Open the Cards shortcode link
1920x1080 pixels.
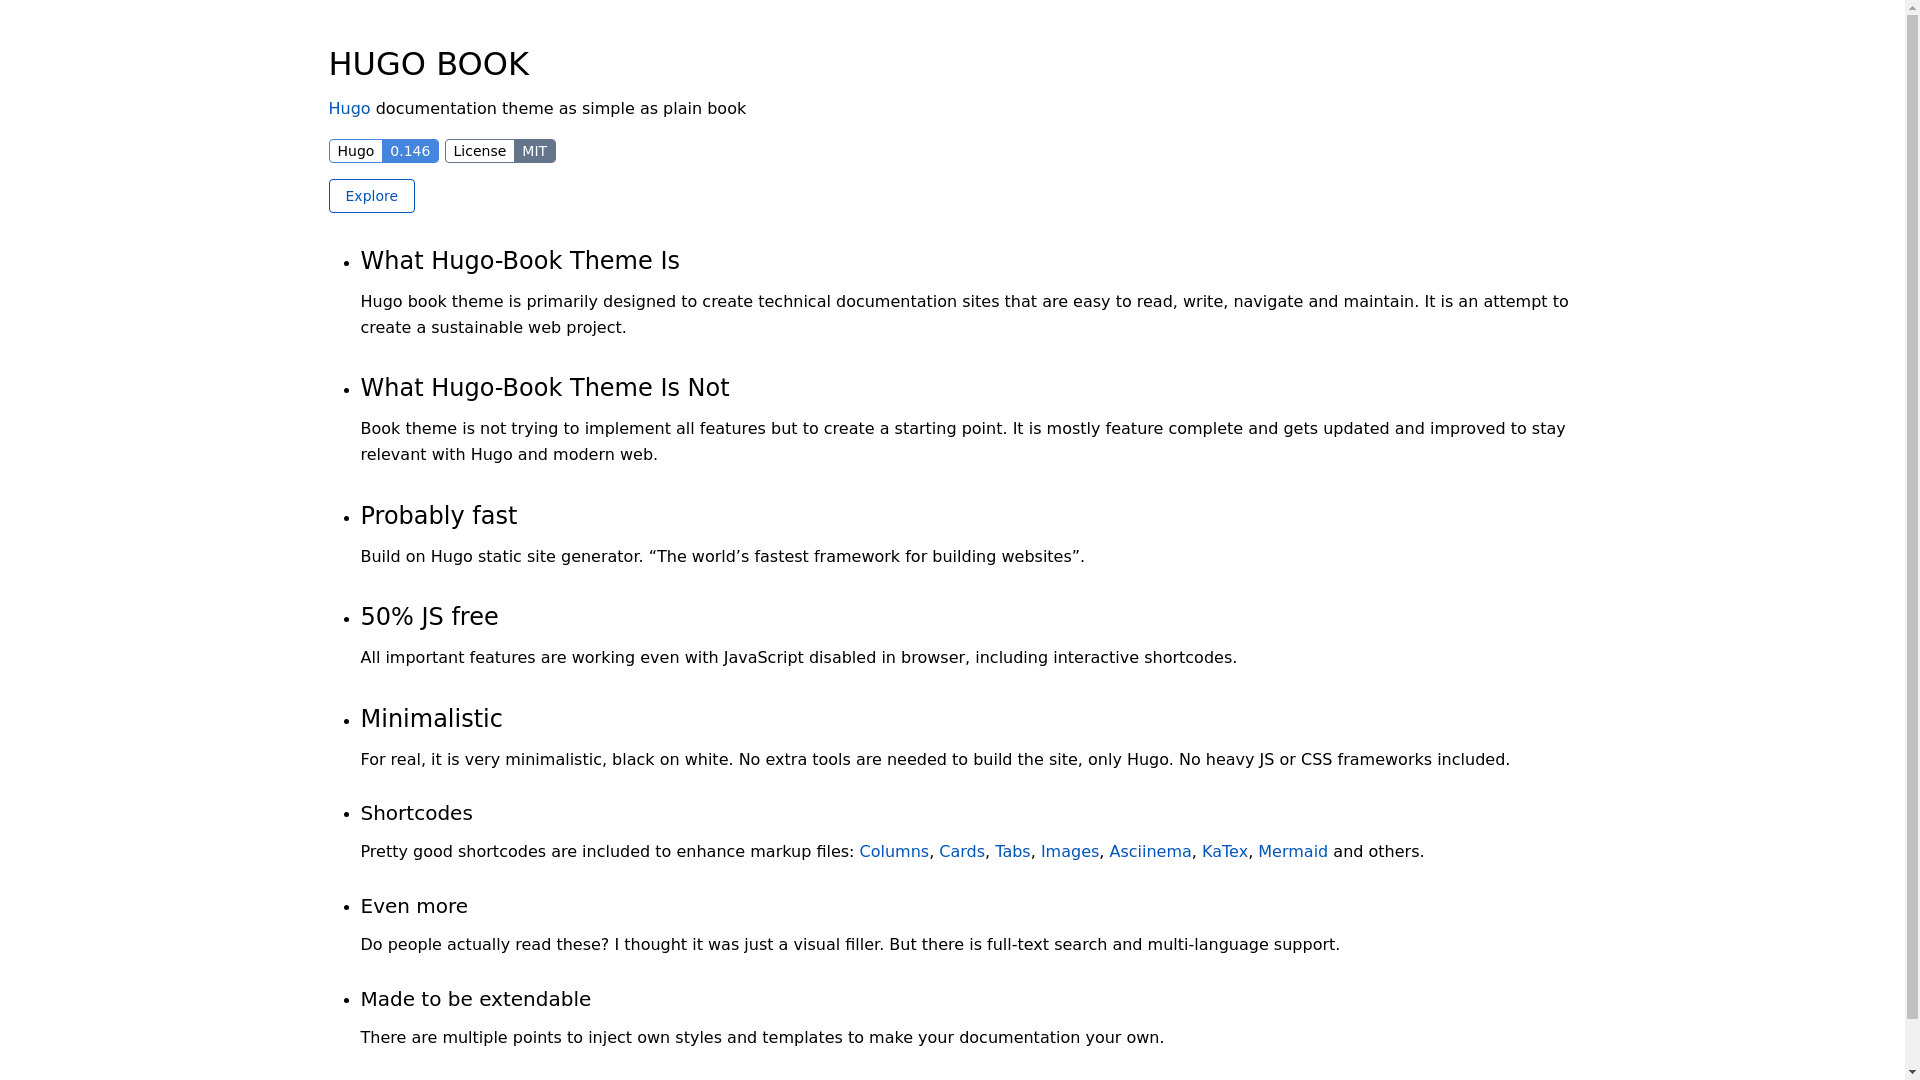(961, 851)
